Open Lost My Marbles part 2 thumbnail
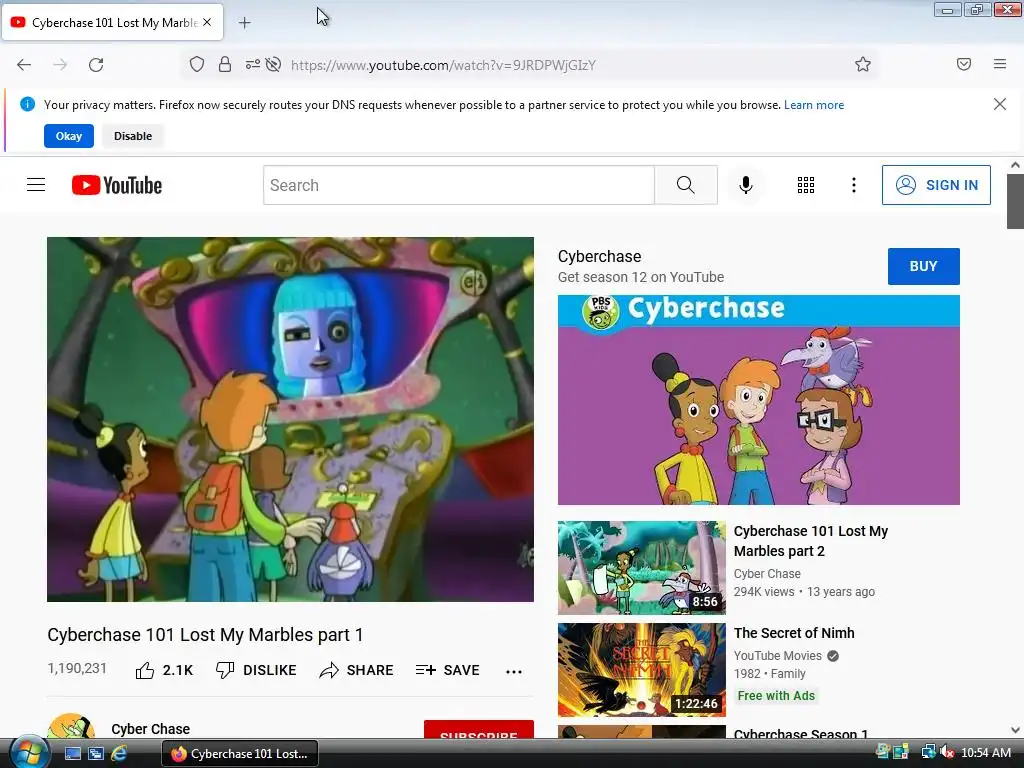Viewport: 1024px width, 768px height. 641,568
